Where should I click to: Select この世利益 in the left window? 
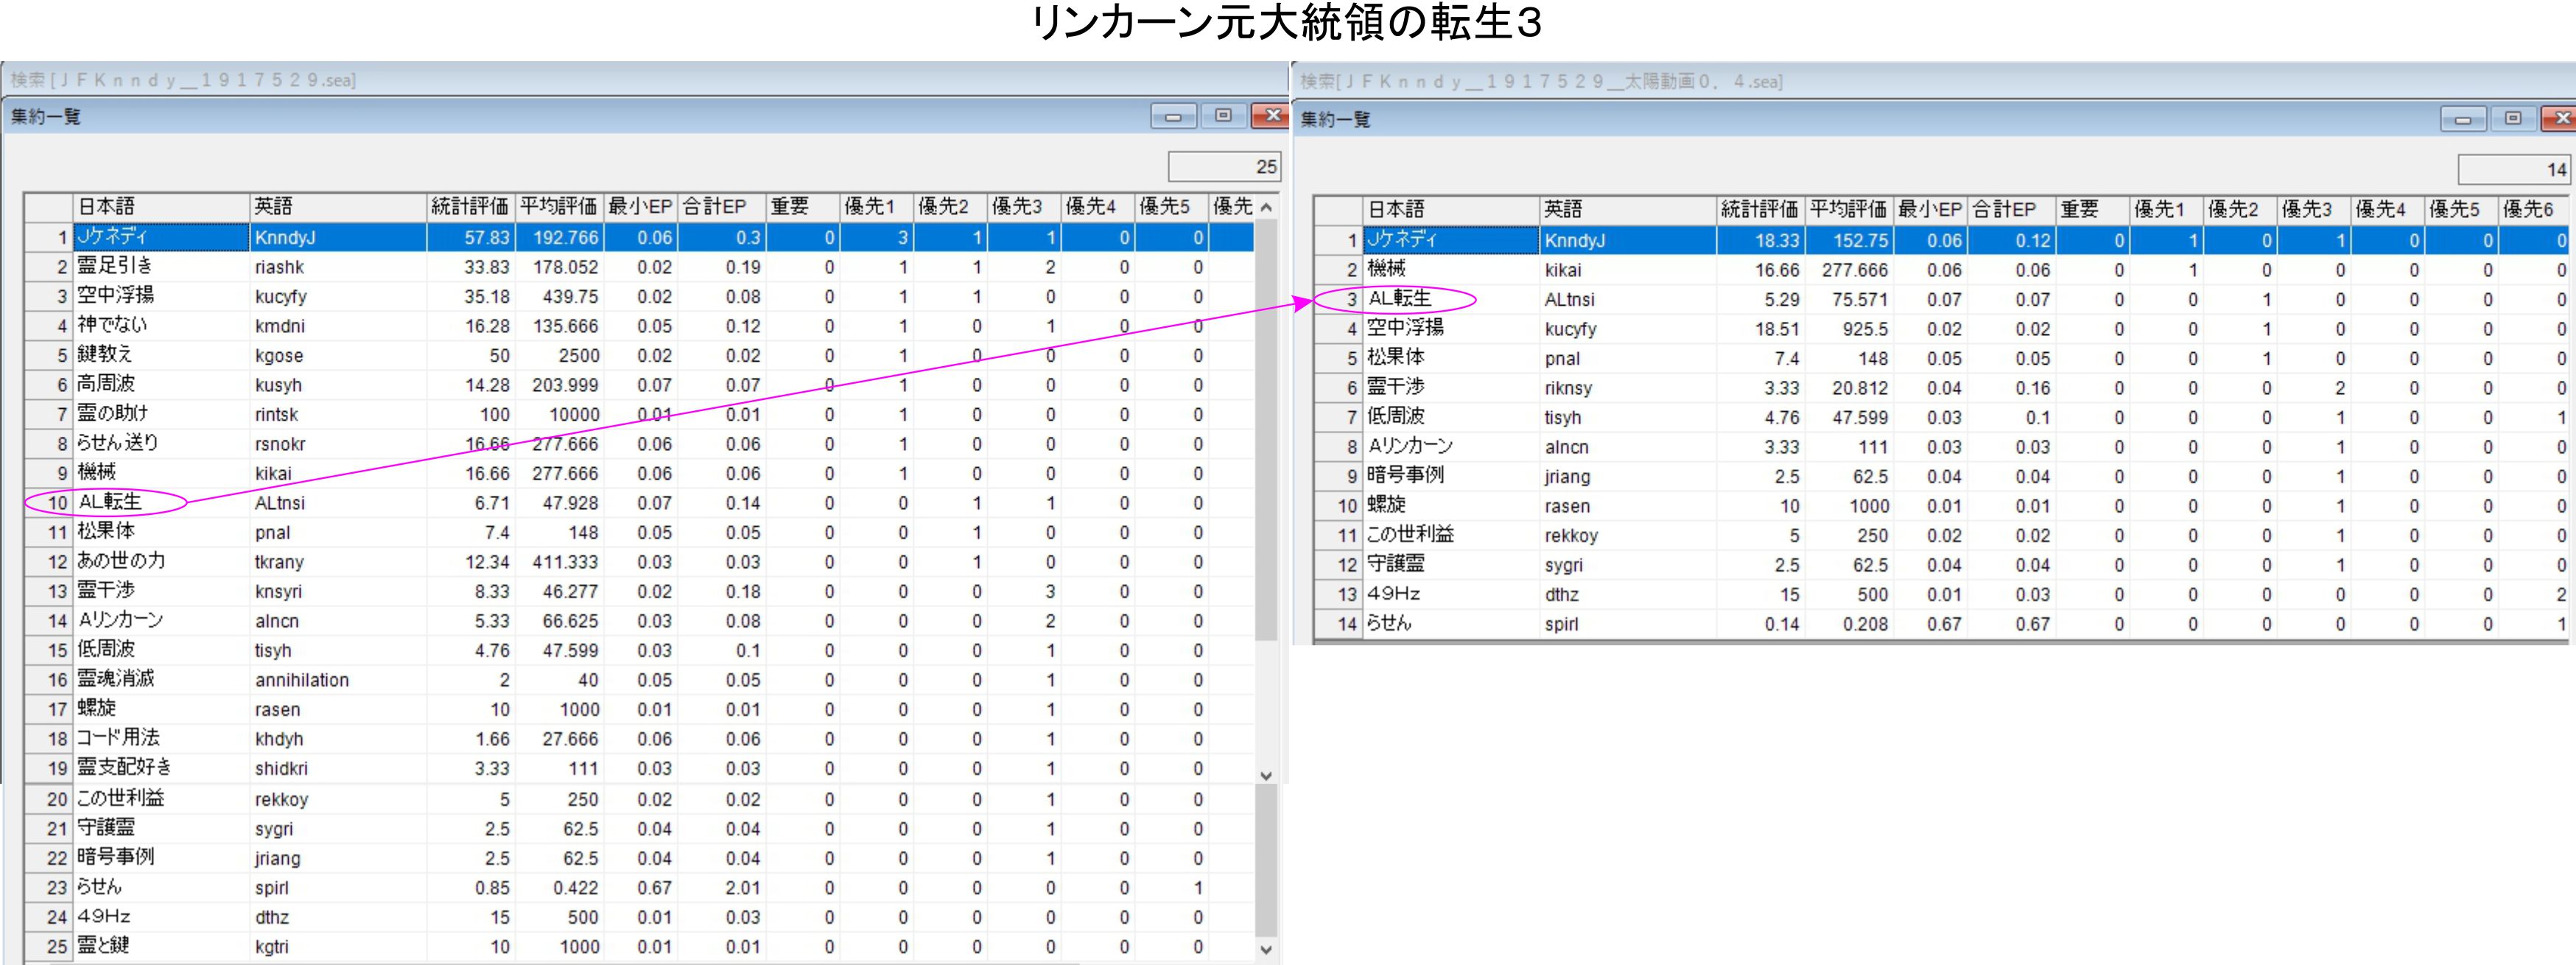[639, 799]
